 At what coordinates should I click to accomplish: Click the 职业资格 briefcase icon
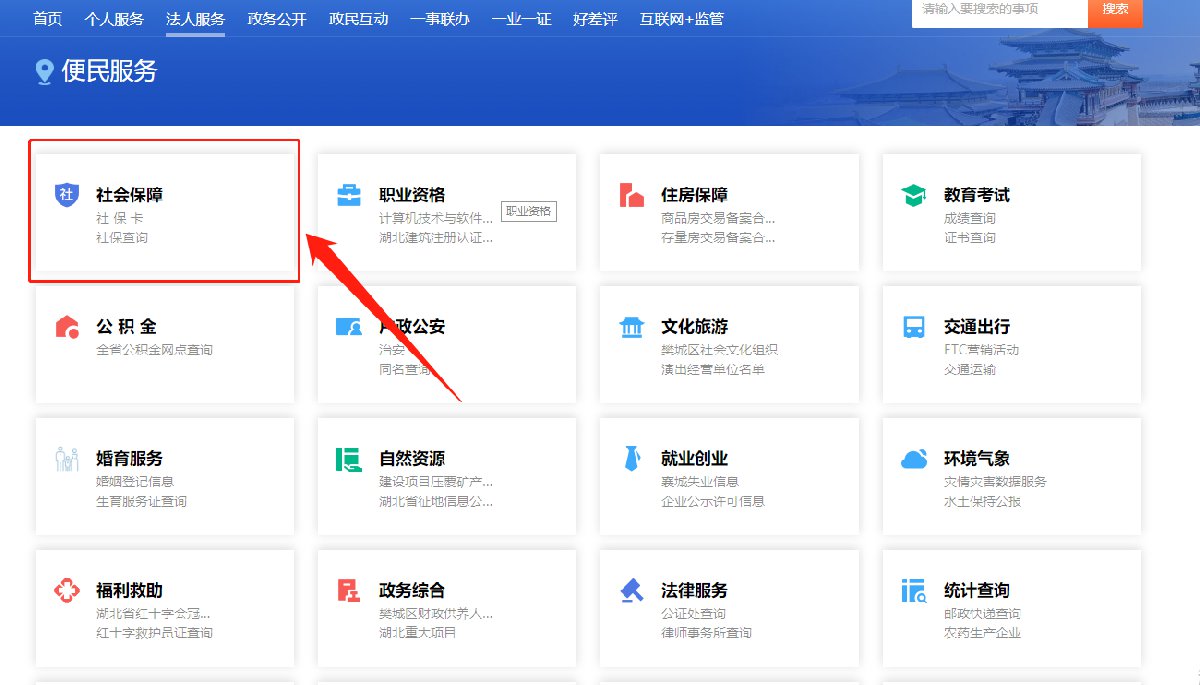click(x=349, y=195)
